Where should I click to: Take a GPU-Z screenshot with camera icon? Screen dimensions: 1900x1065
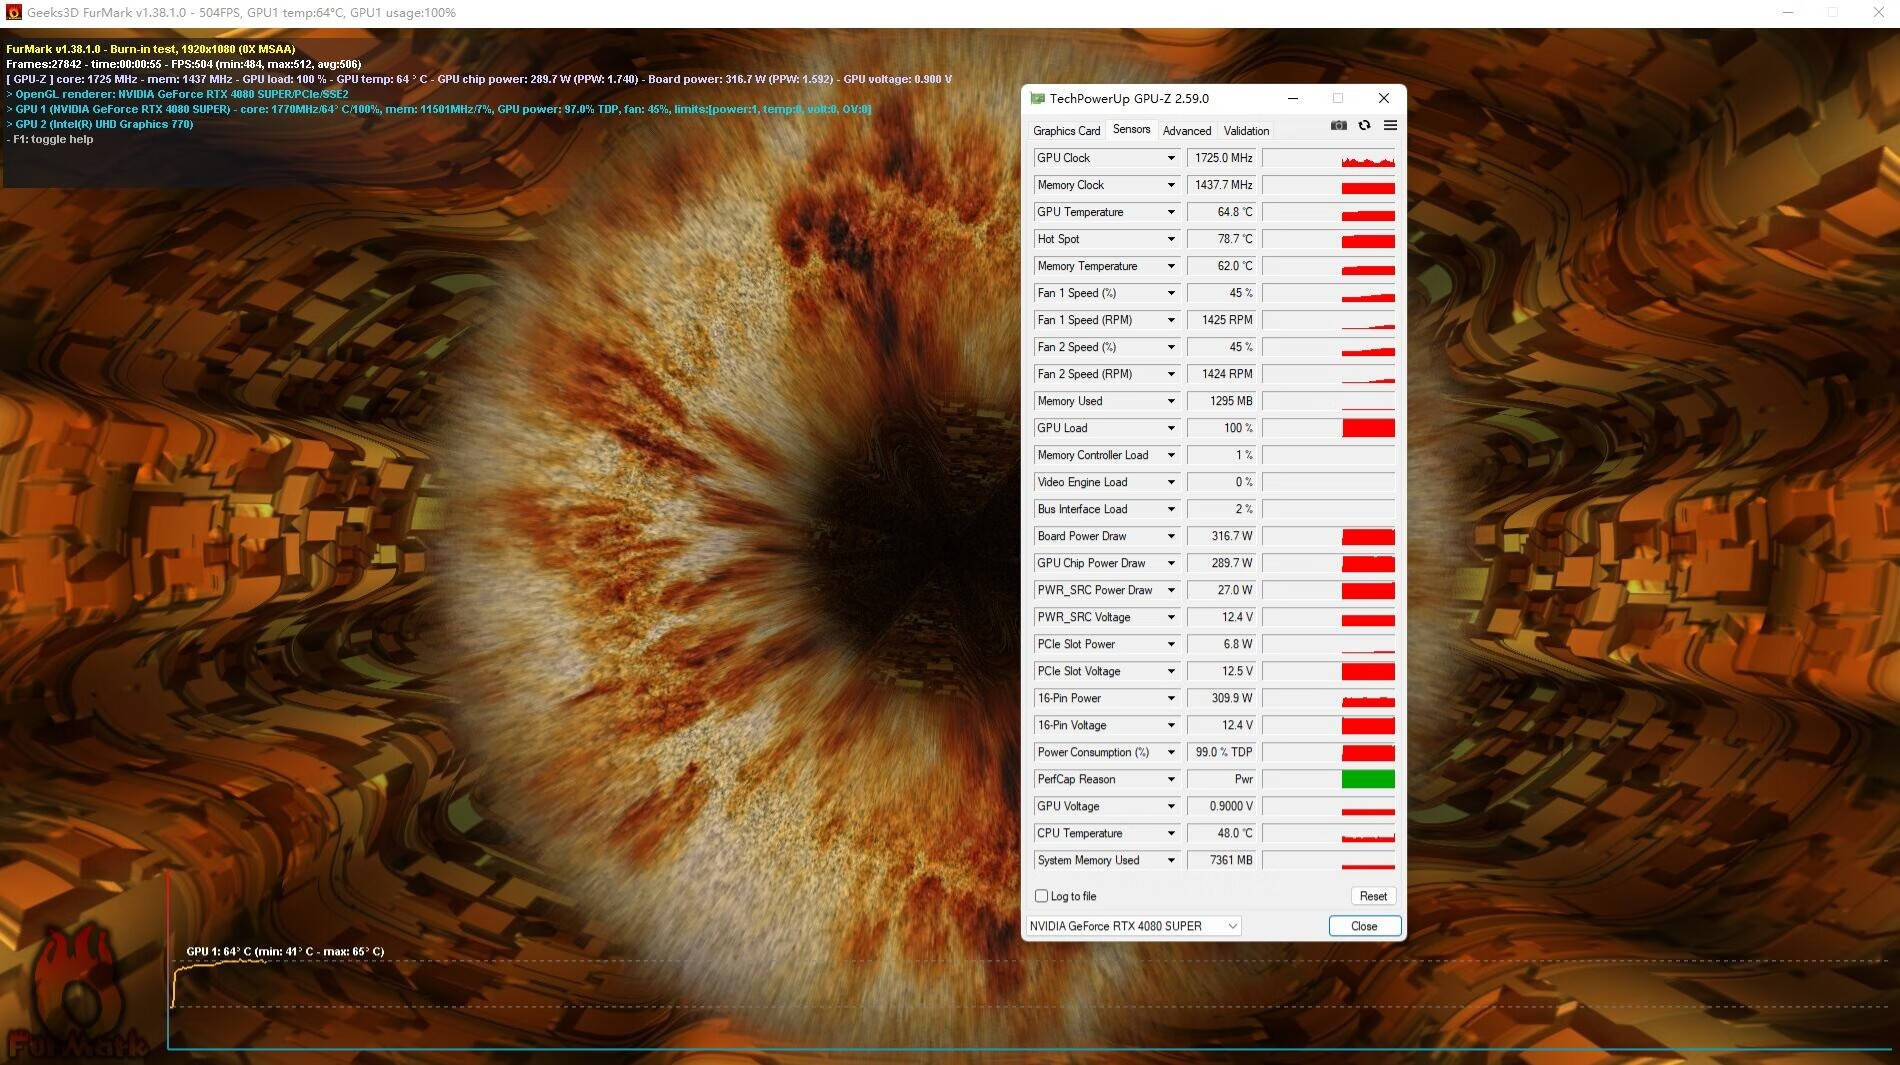1338,125
